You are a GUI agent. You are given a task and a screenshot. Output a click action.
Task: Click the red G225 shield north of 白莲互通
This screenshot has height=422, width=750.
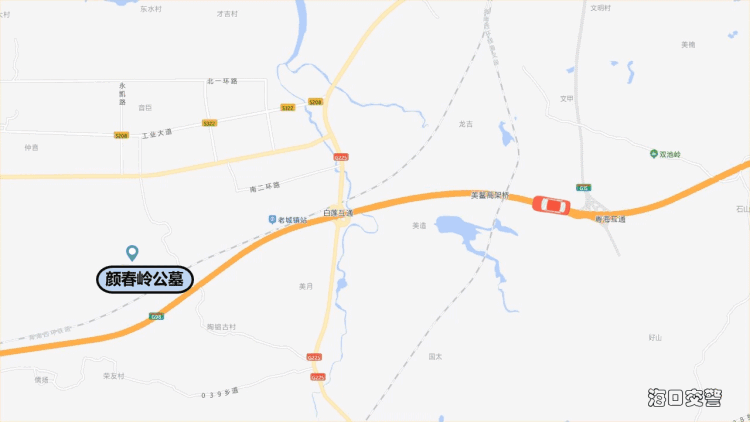pyautogui.click(x=341, y=157)
